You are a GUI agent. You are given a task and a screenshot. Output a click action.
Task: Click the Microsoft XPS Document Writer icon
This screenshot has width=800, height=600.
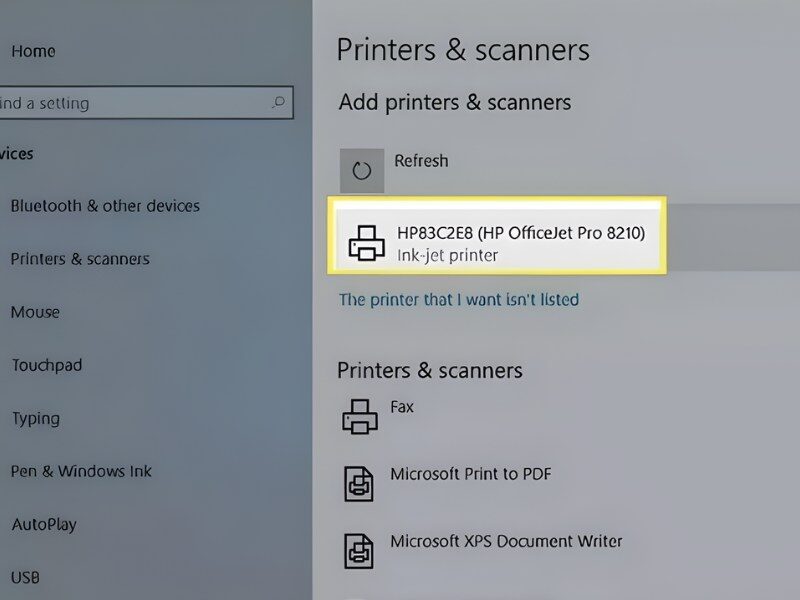click(360, 549)
